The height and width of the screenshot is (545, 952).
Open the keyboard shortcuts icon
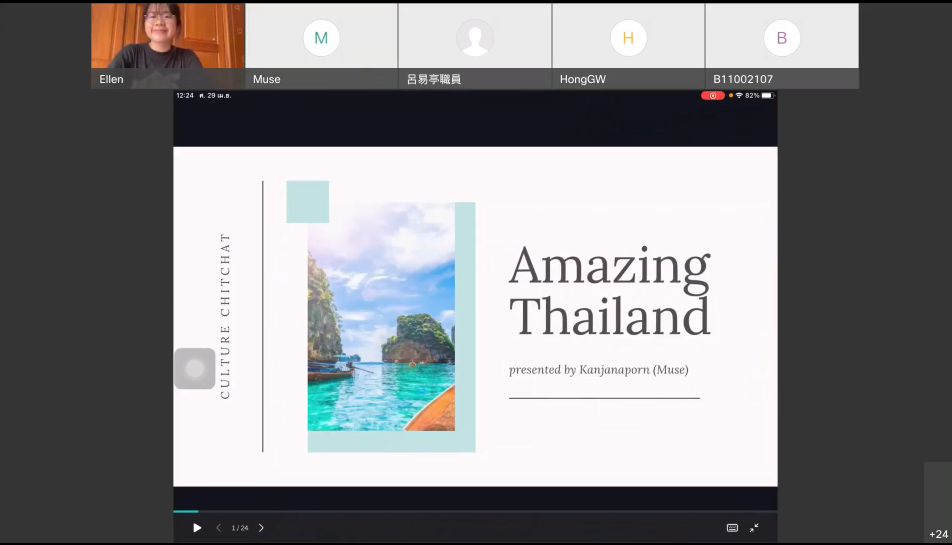[x=732, y=528]
